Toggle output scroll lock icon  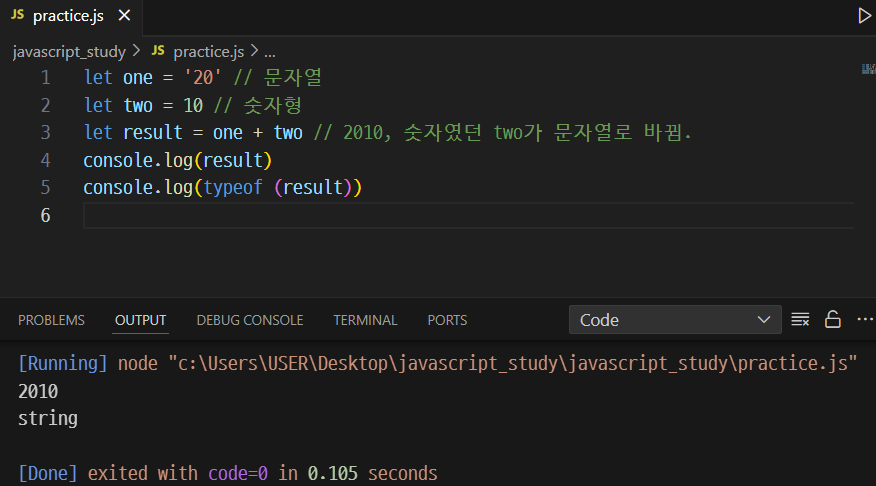(832, 320)
